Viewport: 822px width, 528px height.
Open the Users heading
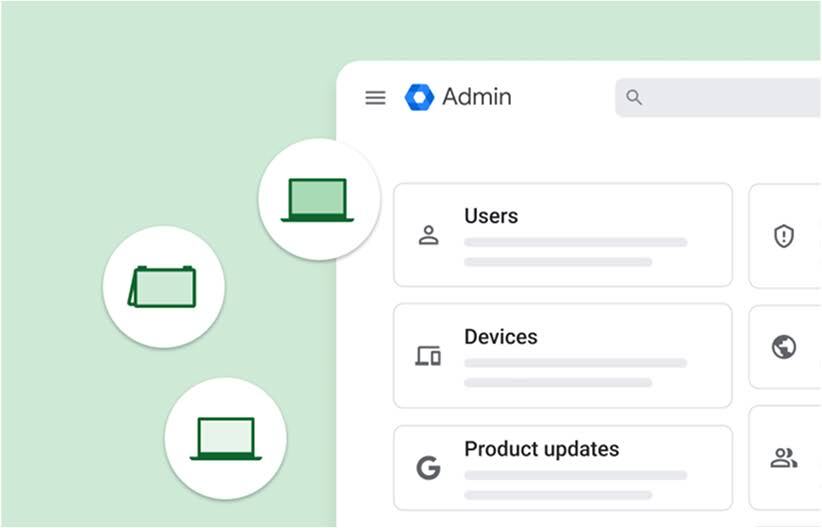tap(491, 216)
